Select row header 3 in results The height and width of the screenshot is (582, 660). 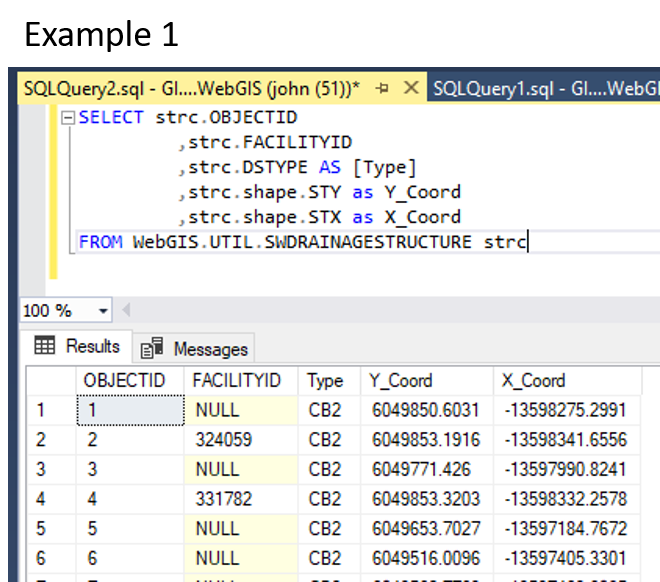[x=51, y=469]
